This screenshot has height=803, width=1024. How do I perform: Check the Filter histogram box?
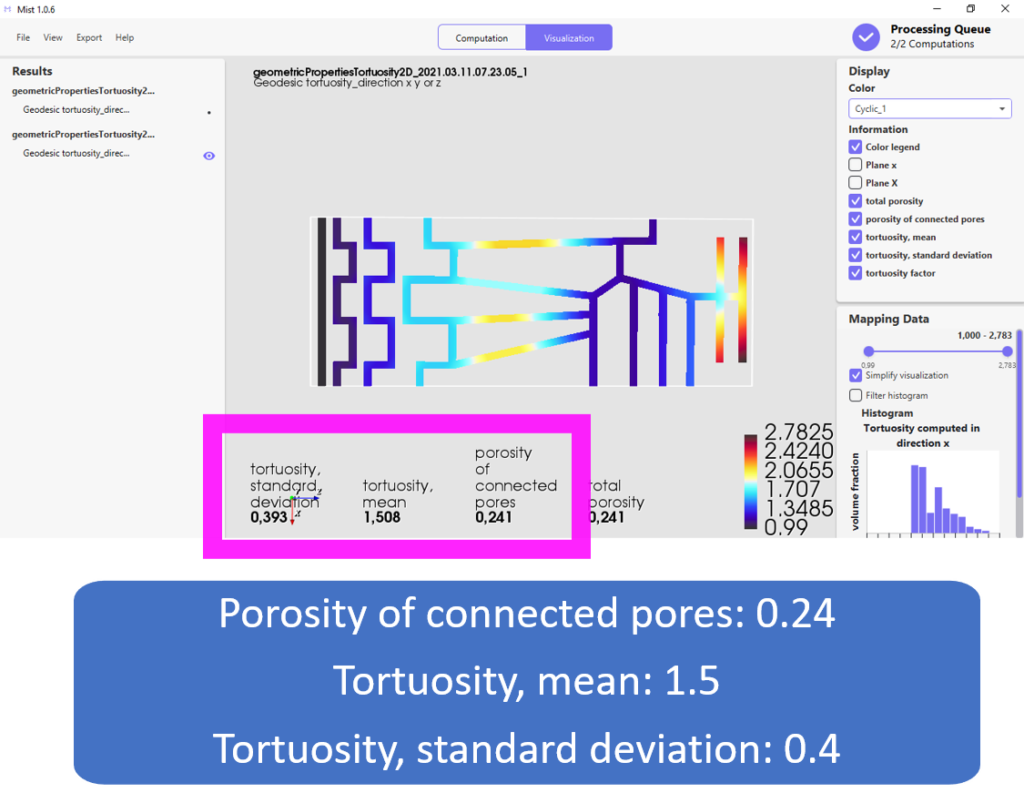(x=855, y=395)
